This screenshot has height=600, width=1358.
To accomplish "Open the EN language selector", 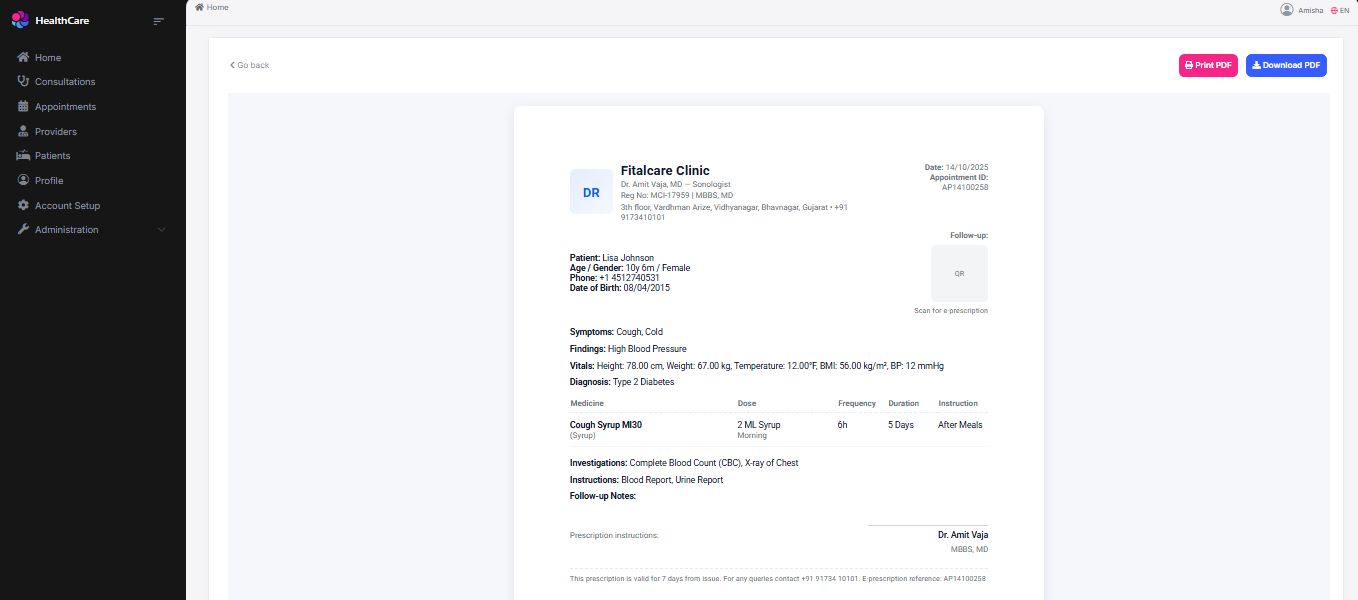I will (x=1340, y=10).
